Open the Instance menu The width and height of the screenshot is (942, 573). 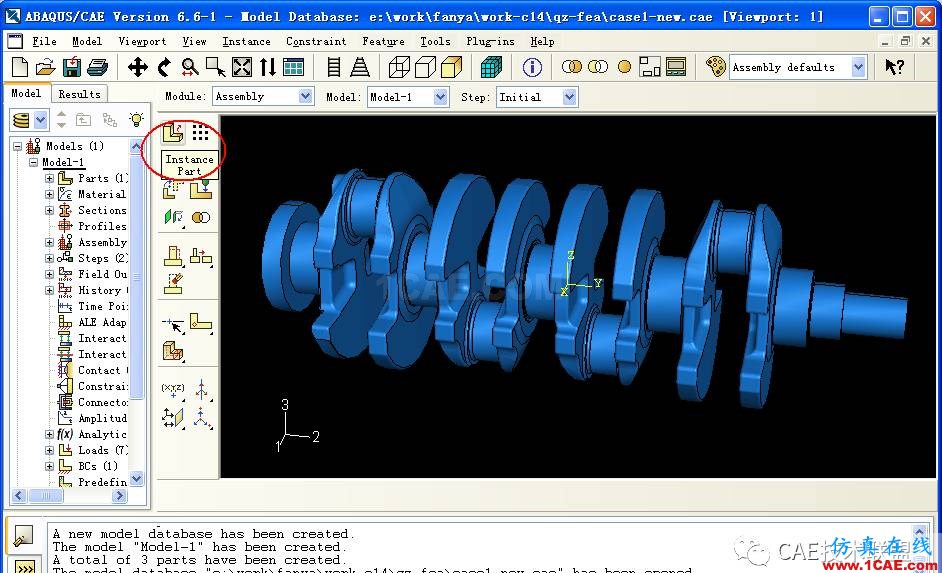coord(246,41)
